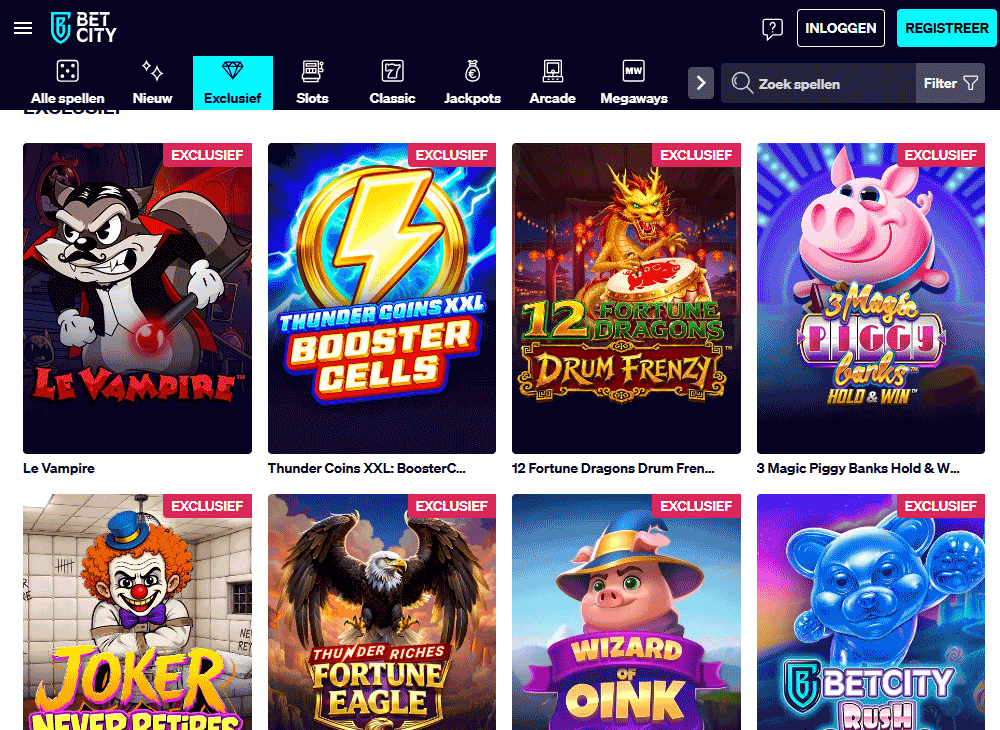Show more categories with right chevron
The image size is (1000, 730).
pyautogui.click(x=701, y=83)
